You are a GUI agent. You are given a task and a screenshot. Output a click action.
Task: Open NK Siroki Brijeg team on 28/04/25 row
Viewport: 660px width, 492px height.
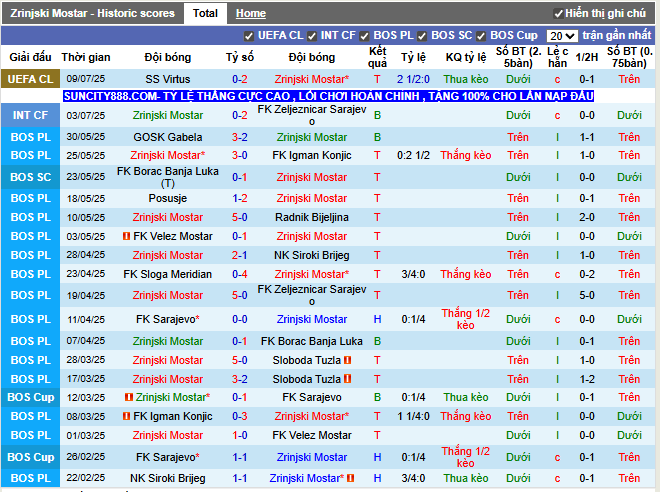coord(311,255)
